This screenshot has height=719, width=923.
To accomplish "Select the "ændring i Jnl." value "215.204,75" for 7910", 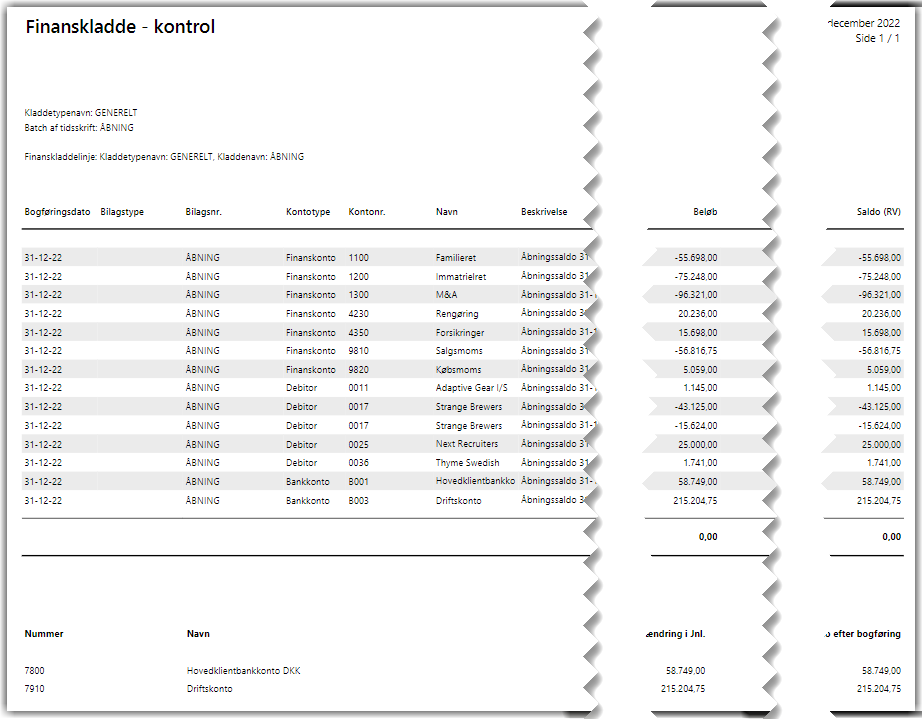I will (683, 689).
